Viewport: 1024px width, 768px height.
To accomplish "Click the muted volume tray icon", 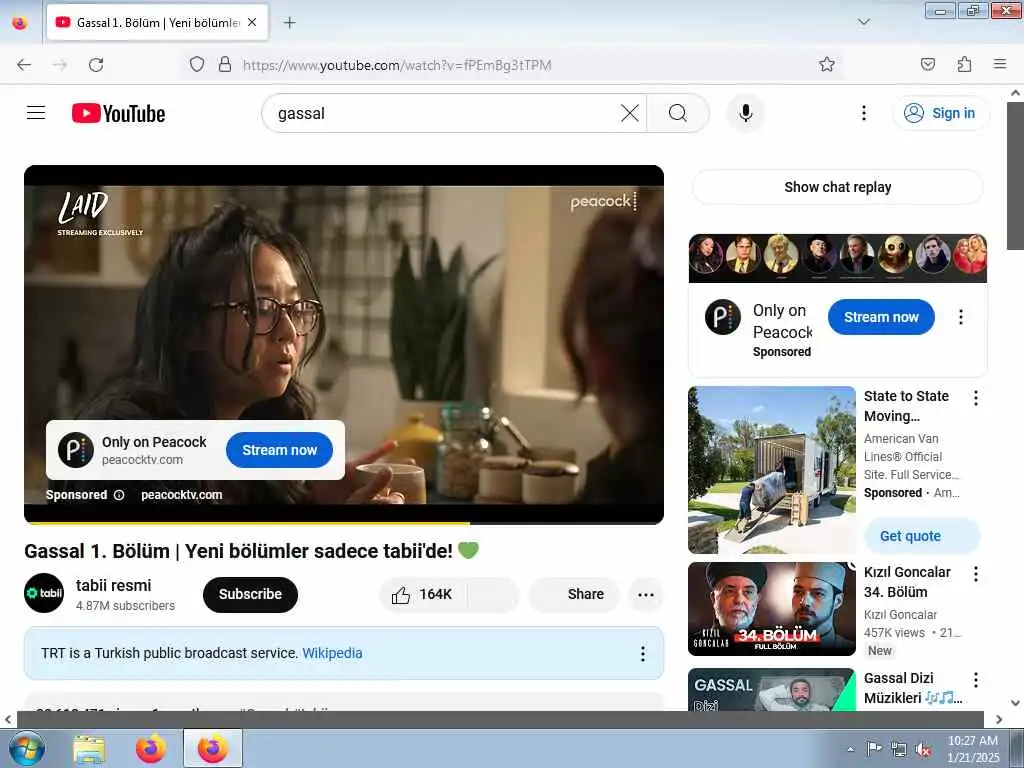I will 923,750.
